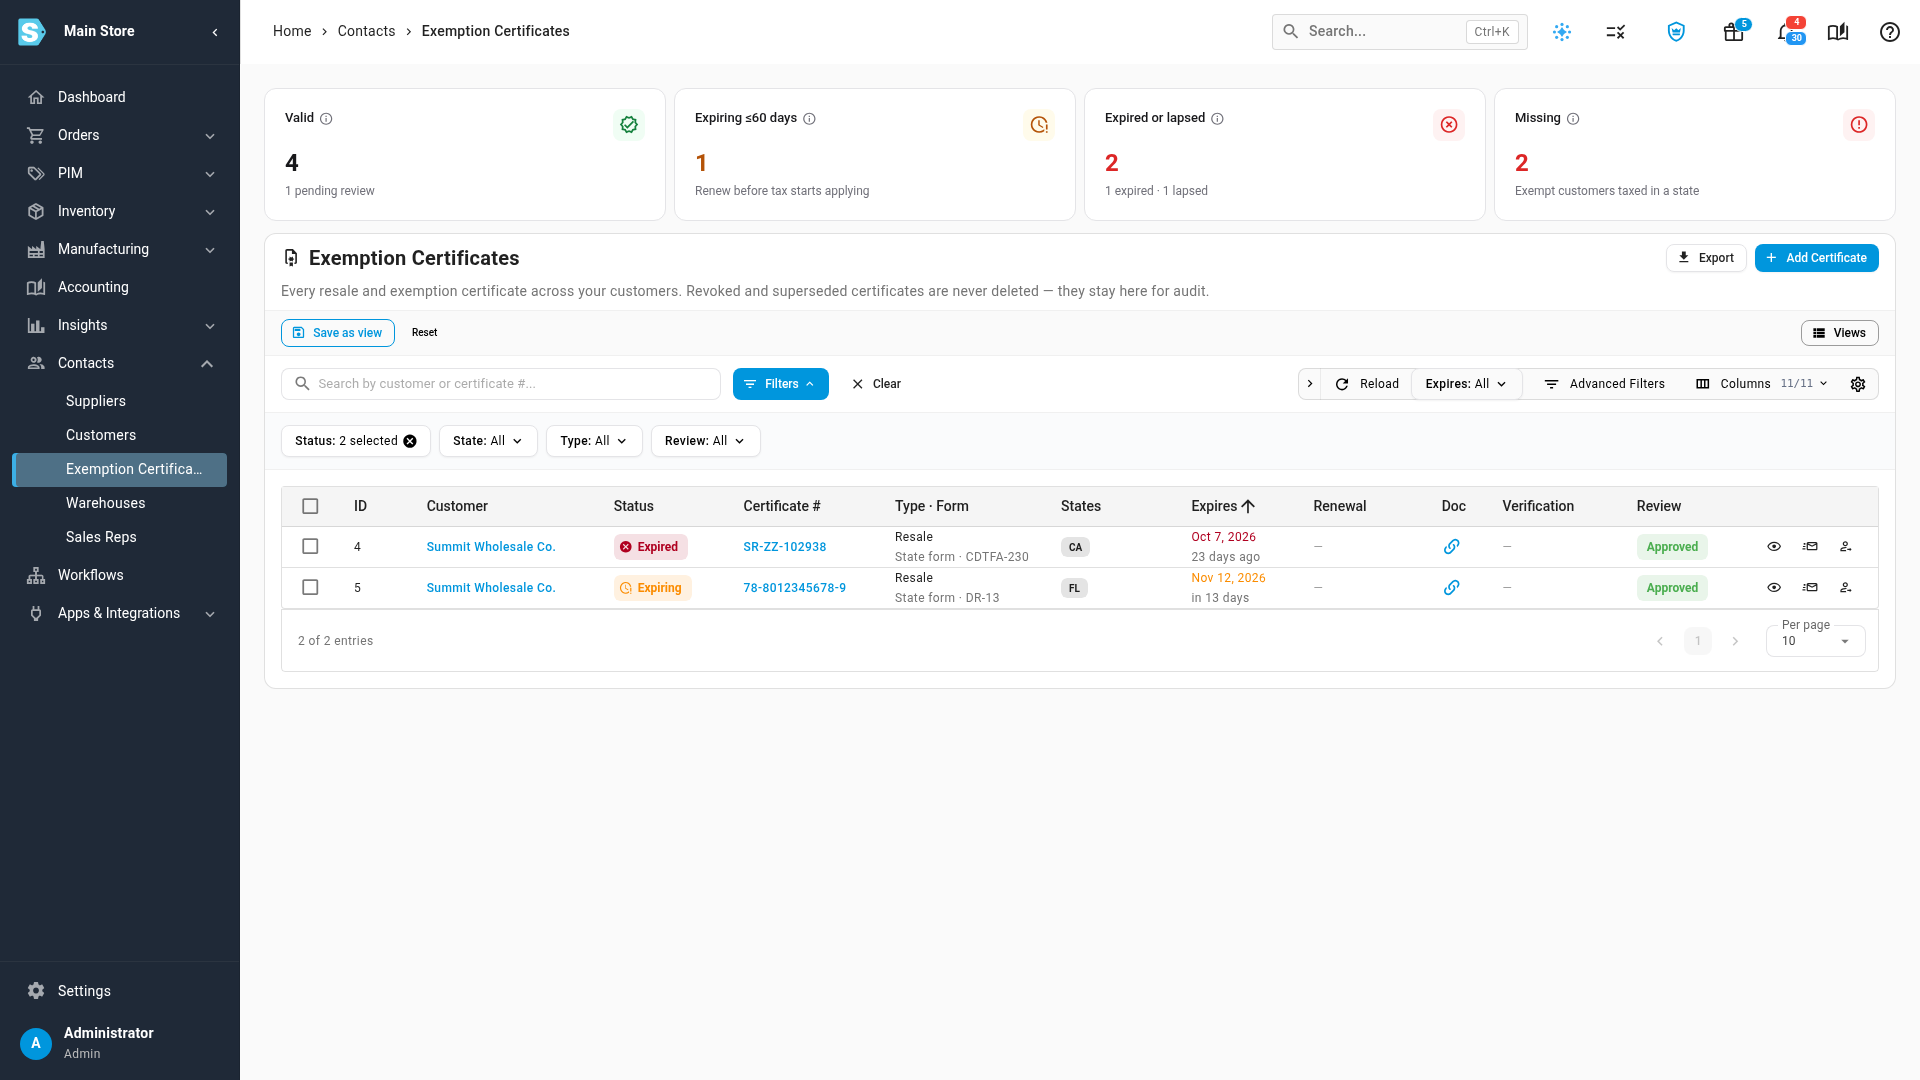The width and height of the screenshot is (1920, 1080).
Task: Click the Export button
Action: tap(1706, 258)
